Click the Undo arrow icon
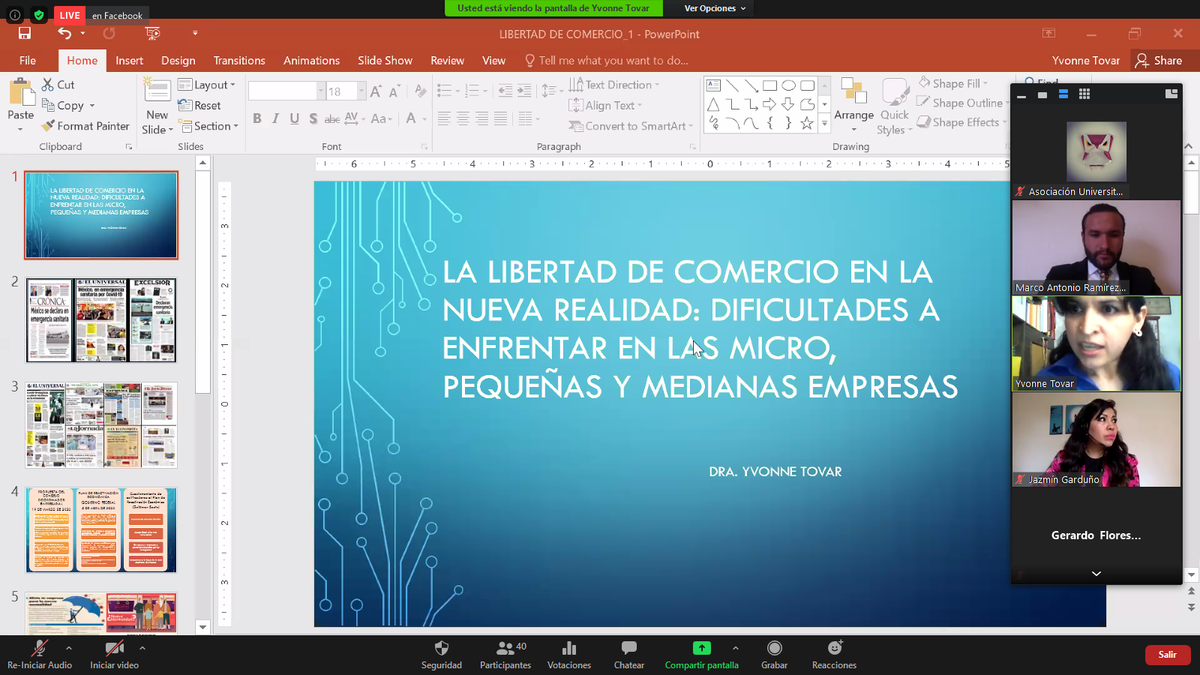Image resolution: width=1200 pixels, height=675 pixels. pos(65,33)
